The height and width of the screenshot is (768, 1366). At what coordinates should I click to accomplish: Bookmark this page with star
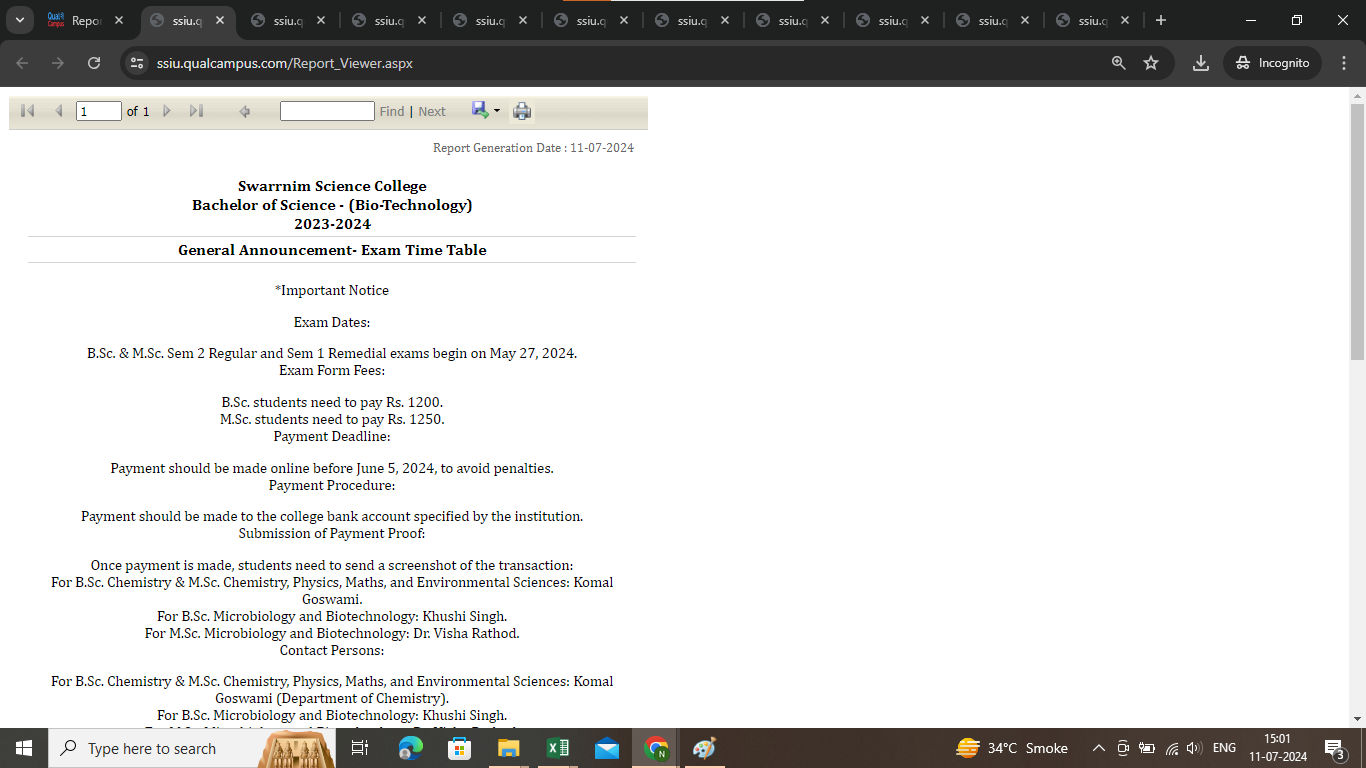pos(1151,63)
